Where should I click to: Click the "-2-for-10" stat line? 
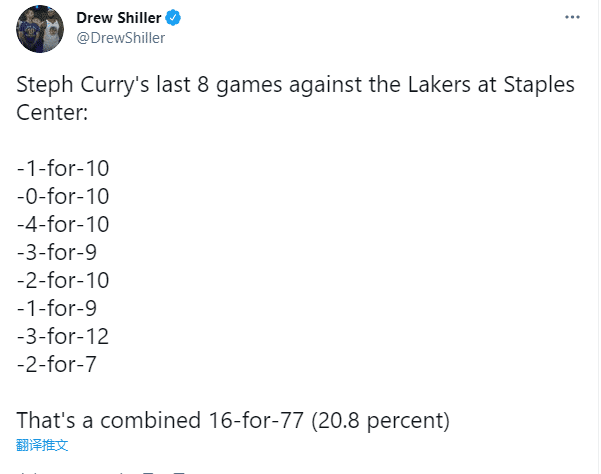click(x=63, y=280)
